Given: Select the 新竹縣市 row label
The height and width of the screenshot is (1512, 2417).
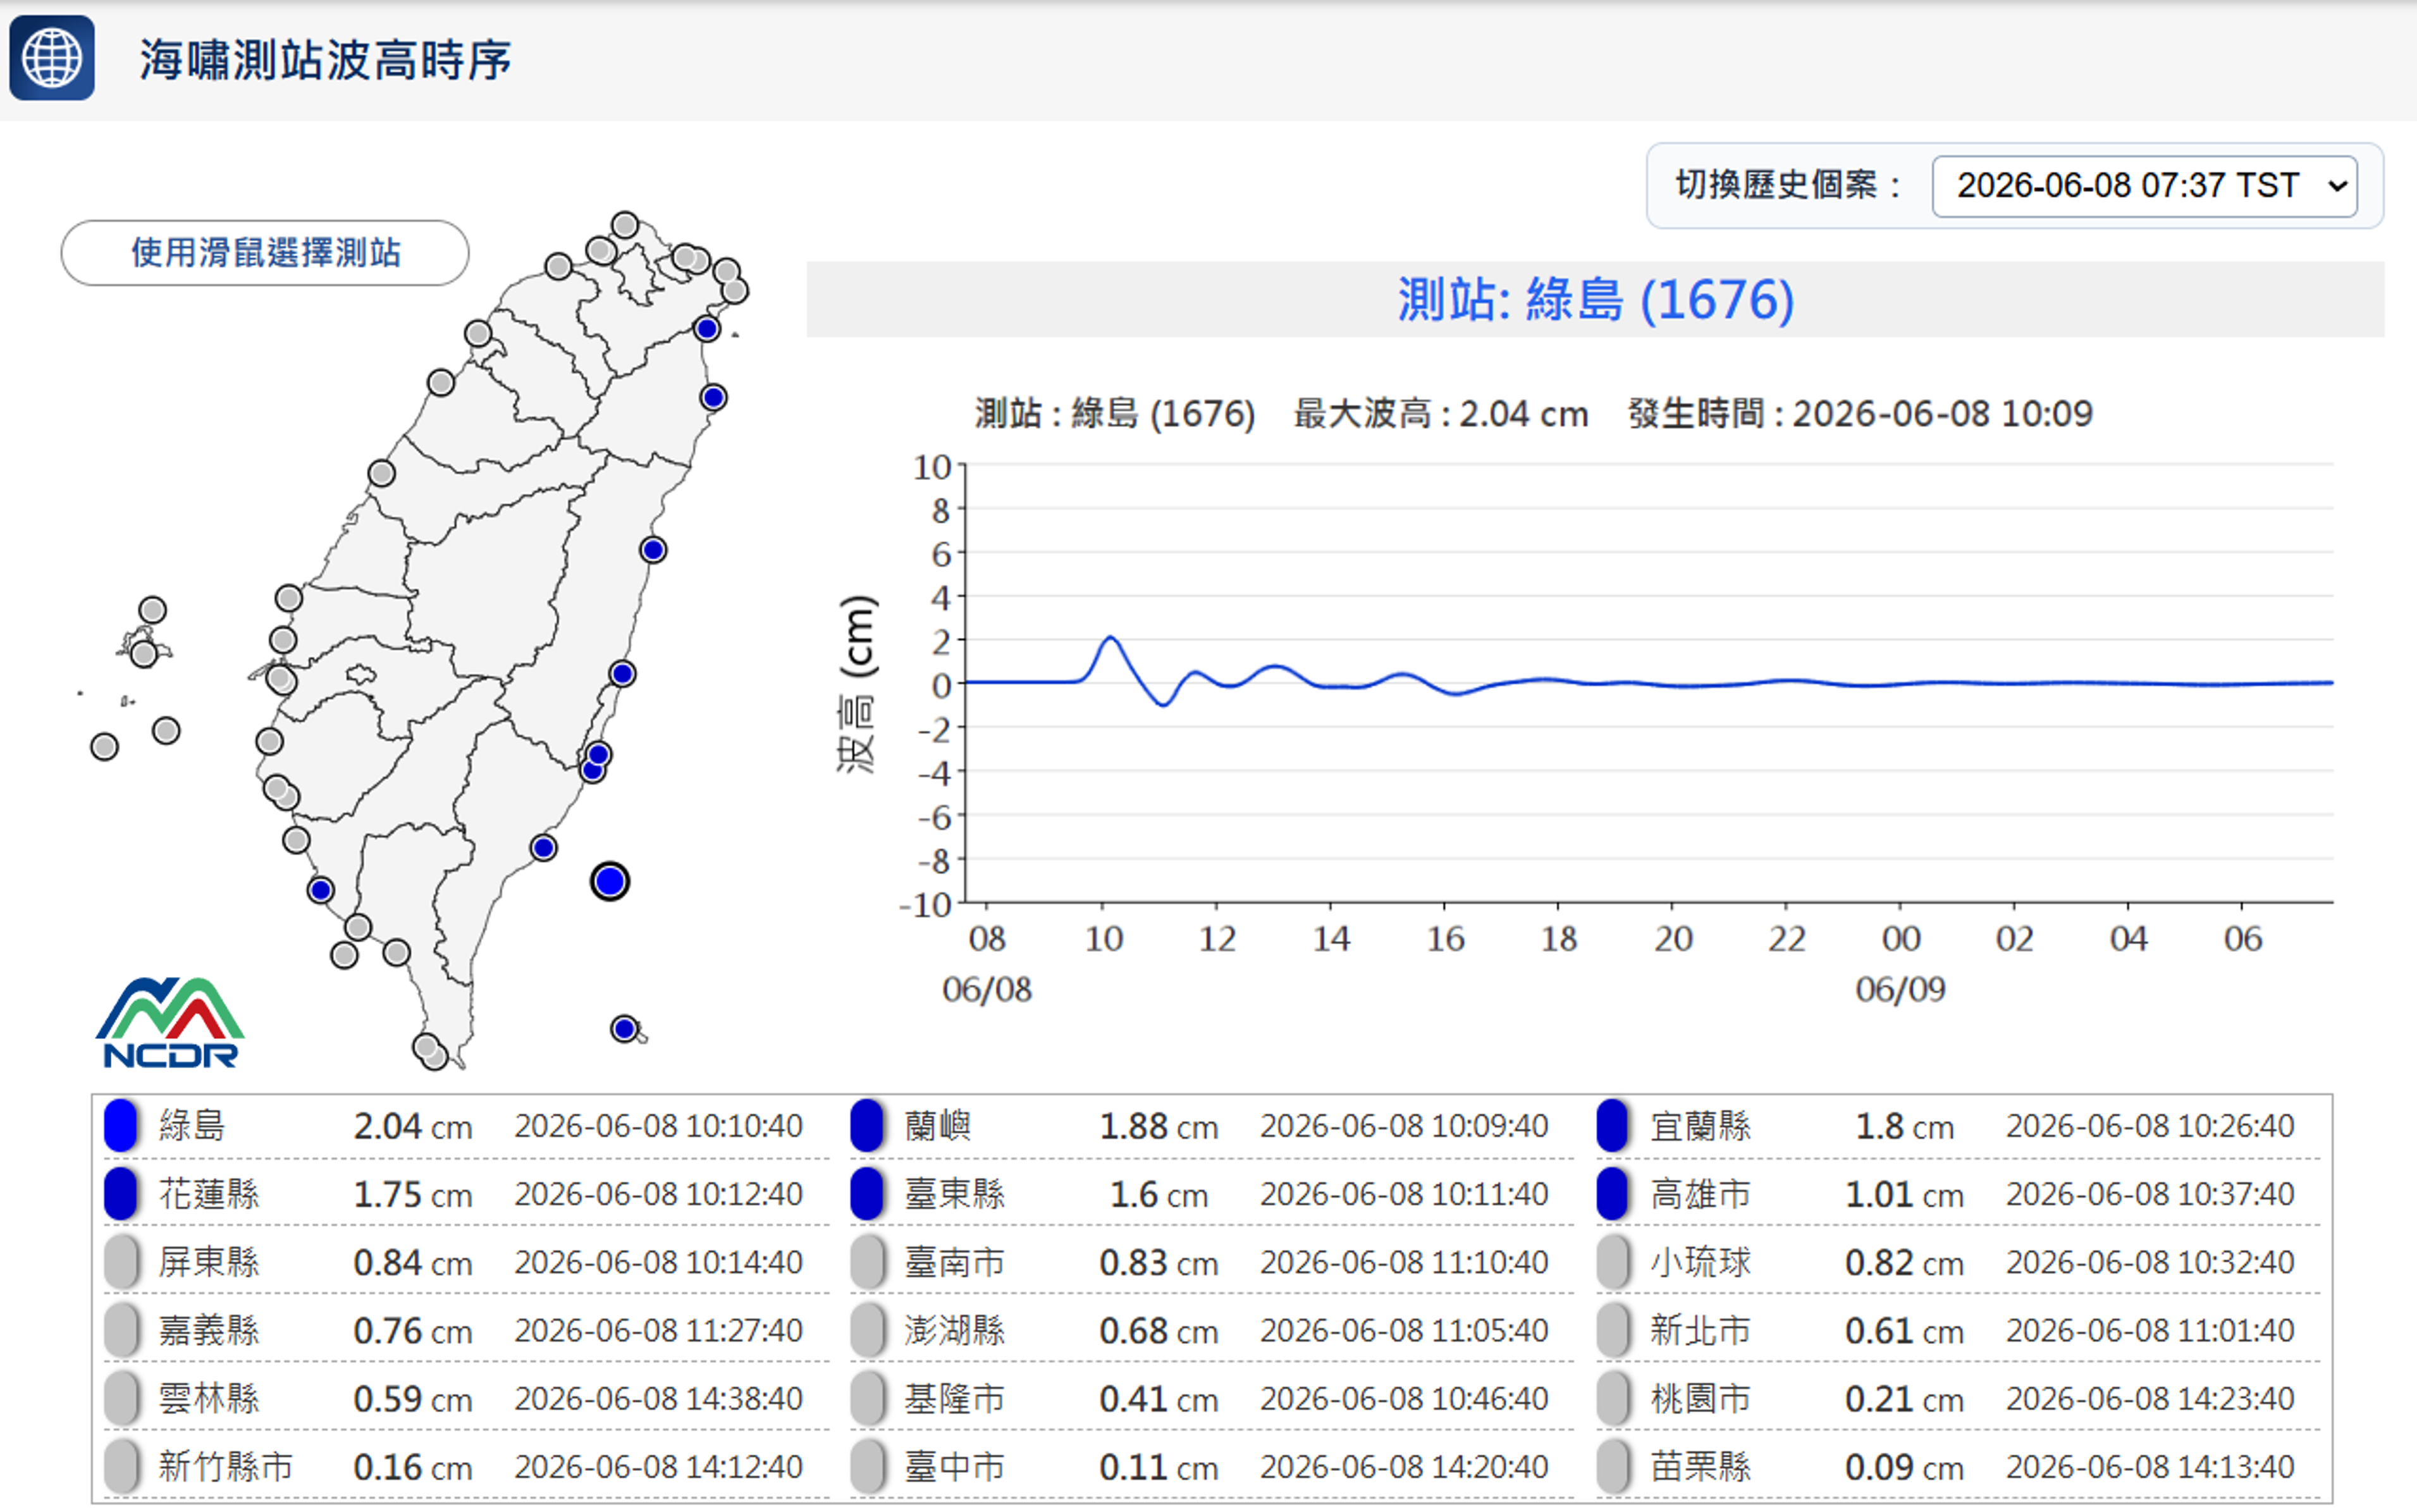Looking at the screenshot, I should [x=226, y=1467].
